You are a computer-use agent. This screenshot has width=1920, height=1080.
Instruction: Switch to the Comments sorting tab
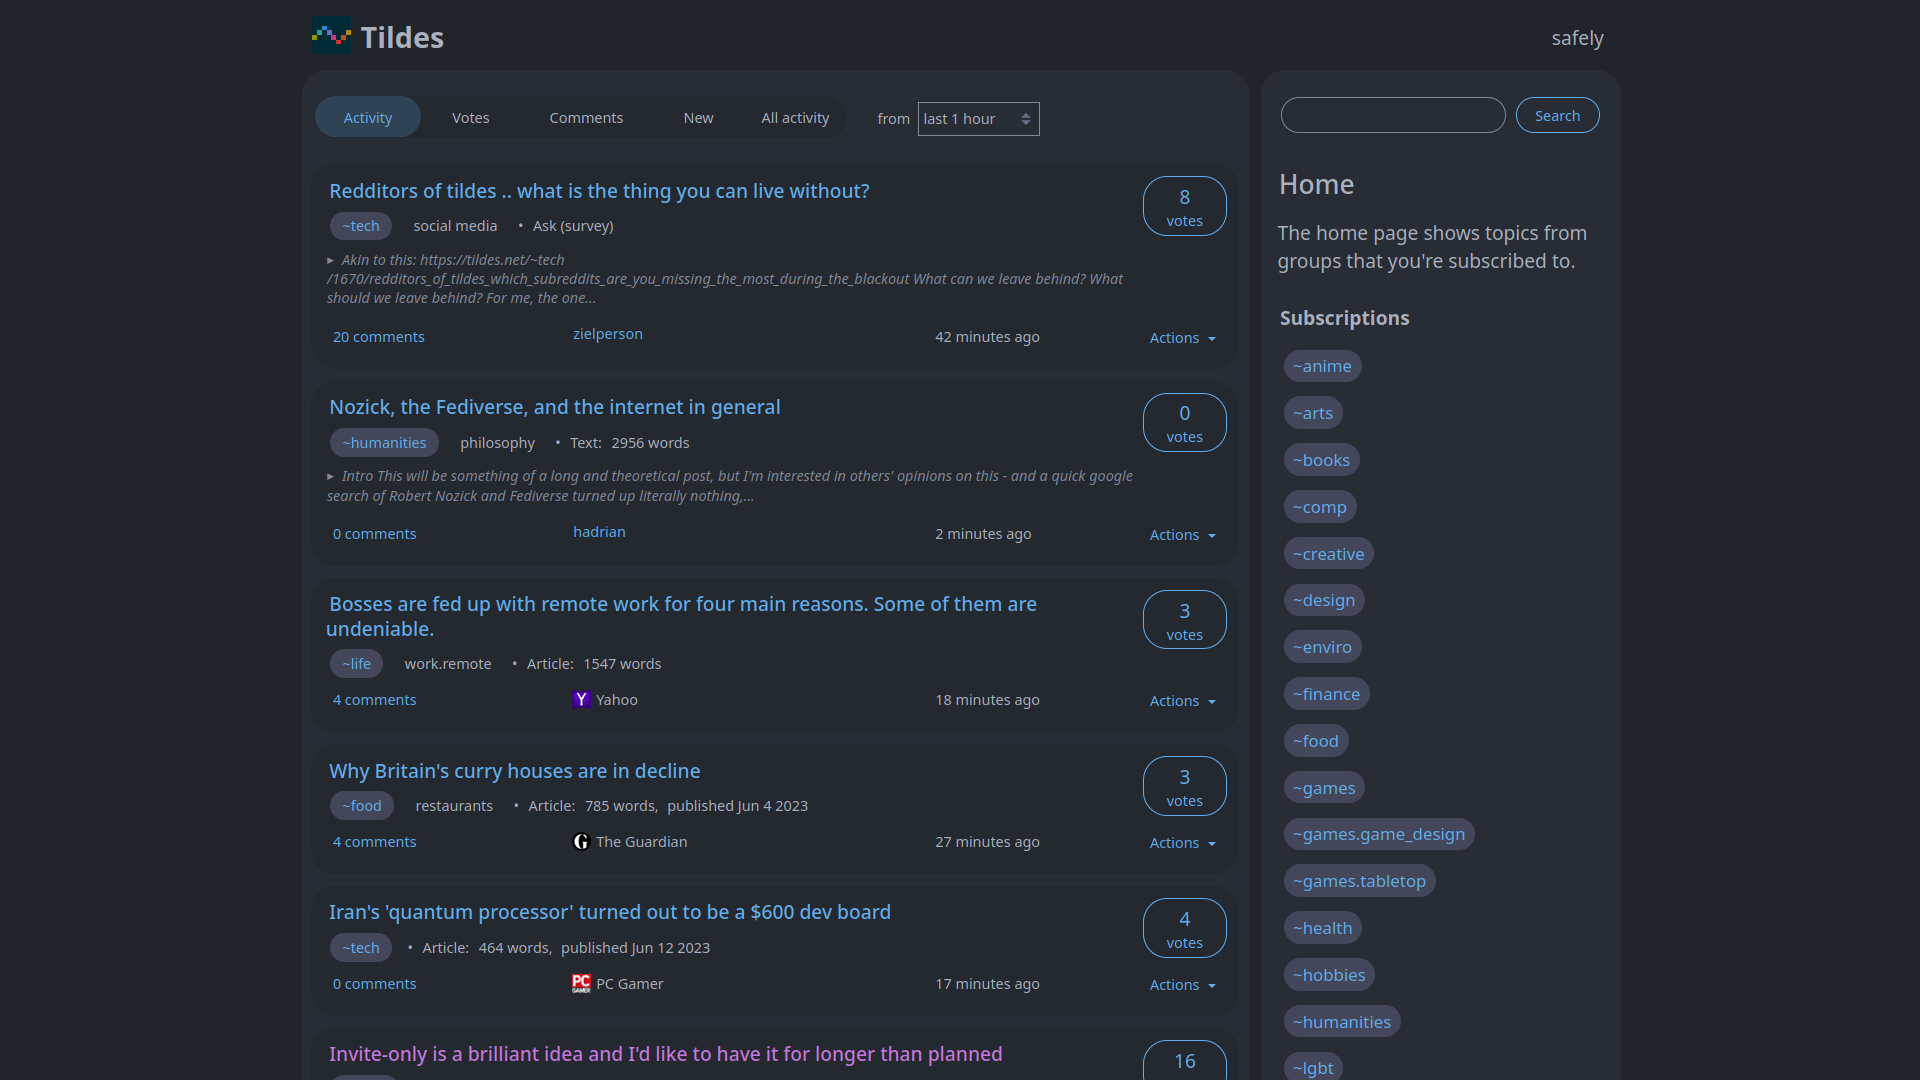click(x=586, y=118)
